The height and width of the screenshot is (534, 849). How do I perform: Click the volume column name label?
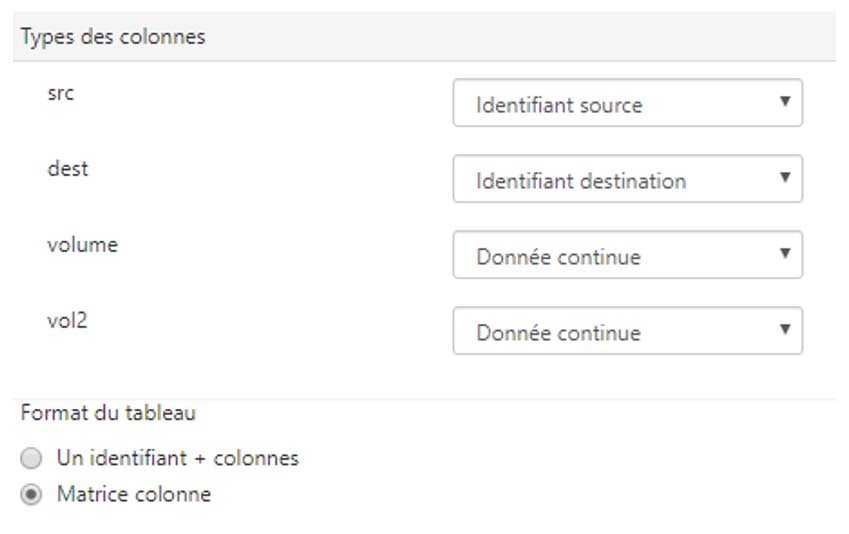tap(82, 245)
